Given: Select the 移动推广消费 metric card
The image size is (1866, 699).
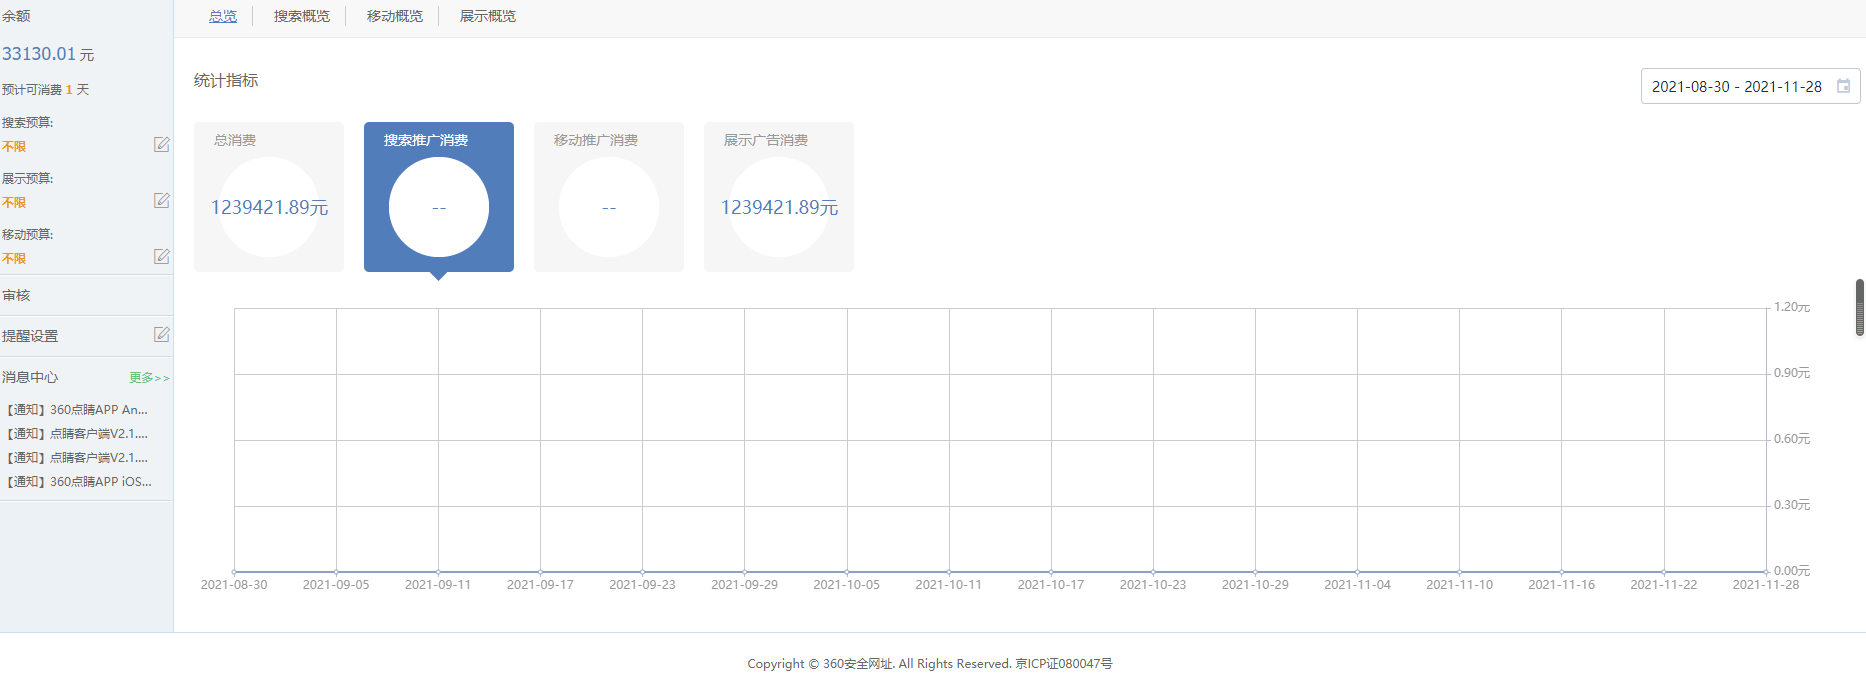Looking at the screenshot, I should pyautogui.click(x=609, y=197).
